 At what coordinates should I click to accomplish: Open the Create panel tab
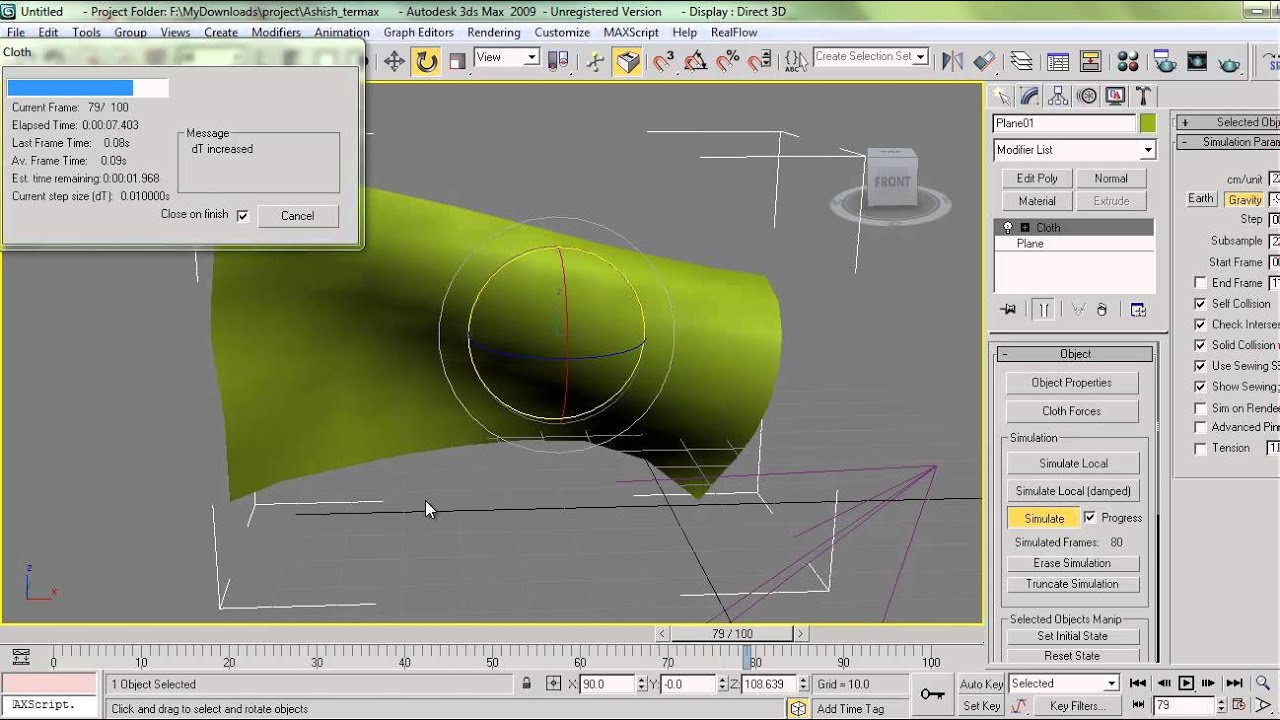pyautogui.click(x=1000, y=96)
